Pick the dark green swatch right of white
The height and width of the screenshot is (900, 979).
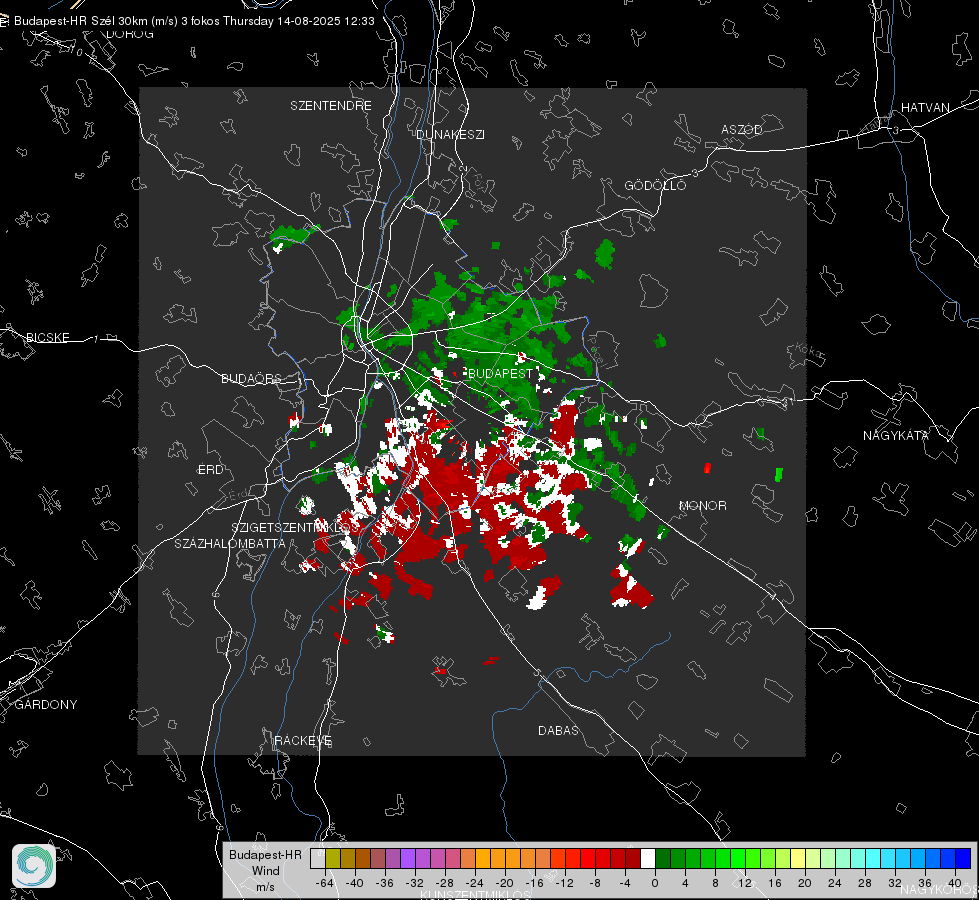[663, 859]
